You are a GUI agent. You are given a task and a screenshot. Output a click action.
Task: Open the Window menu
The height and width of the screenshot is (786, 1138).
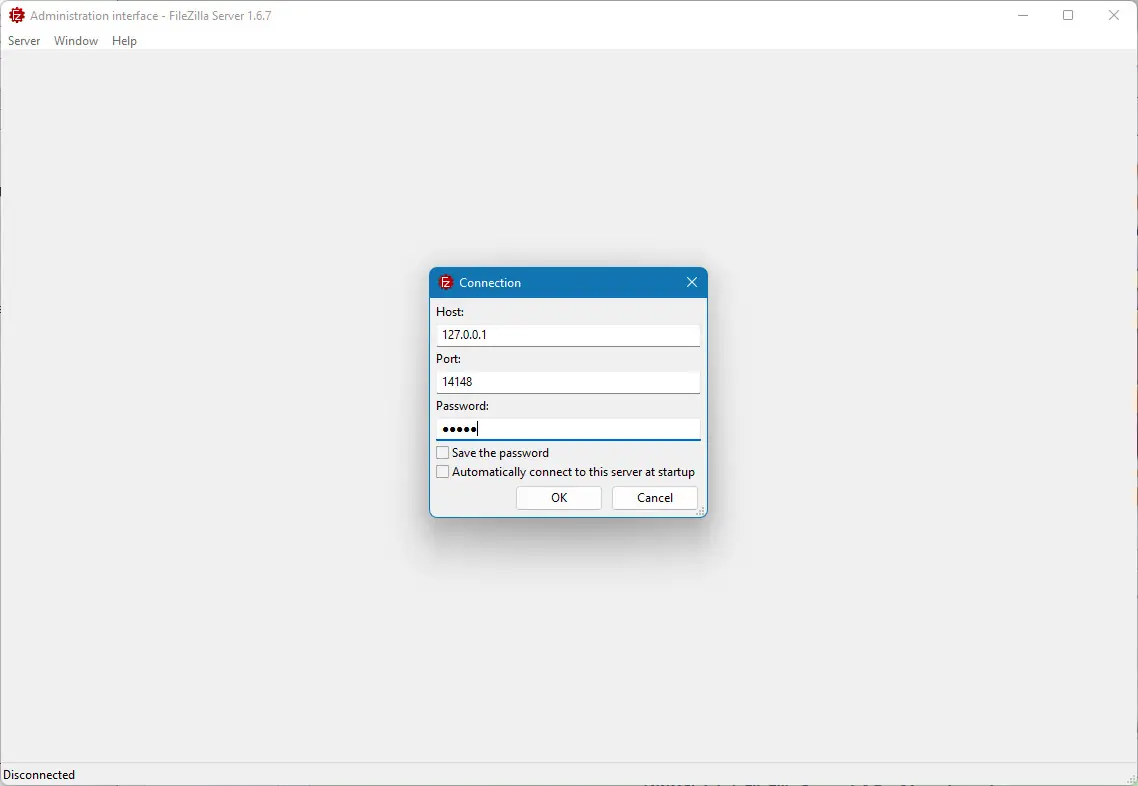[x=75, y=41]
